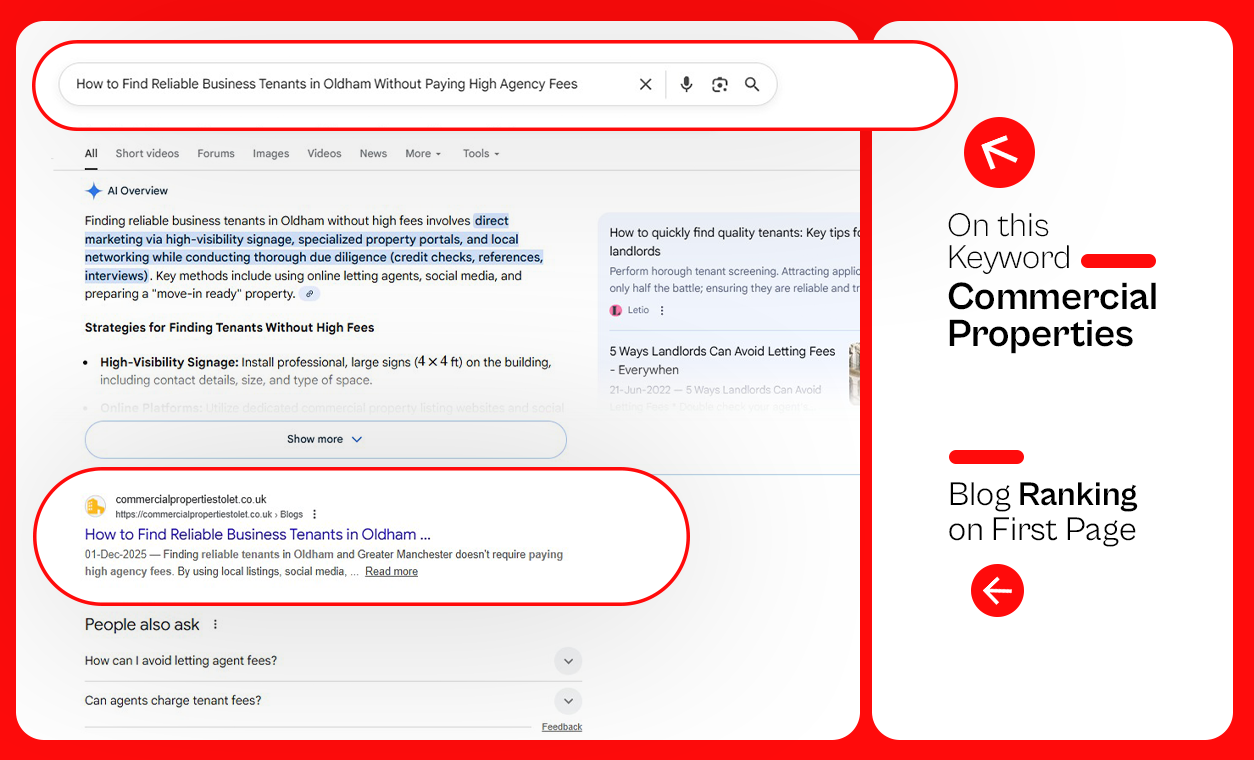Image resolution: width=1254 pixels, height=760 pixels.
Task: Open 'How to Find Reliable Business Tenants' result
Action: pyautogui.click(x=257, y=534)
